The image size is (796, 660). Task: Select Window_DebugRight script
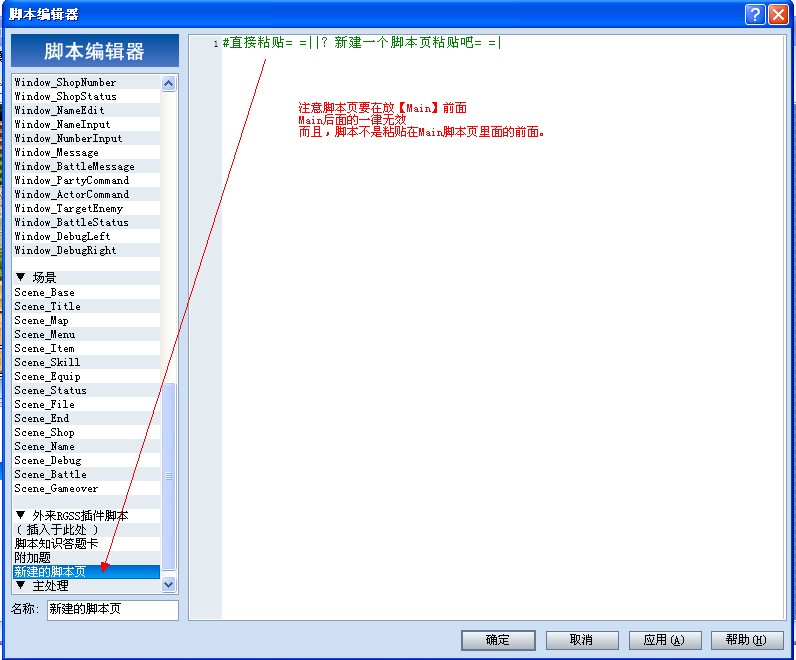(x=86, y=250)
